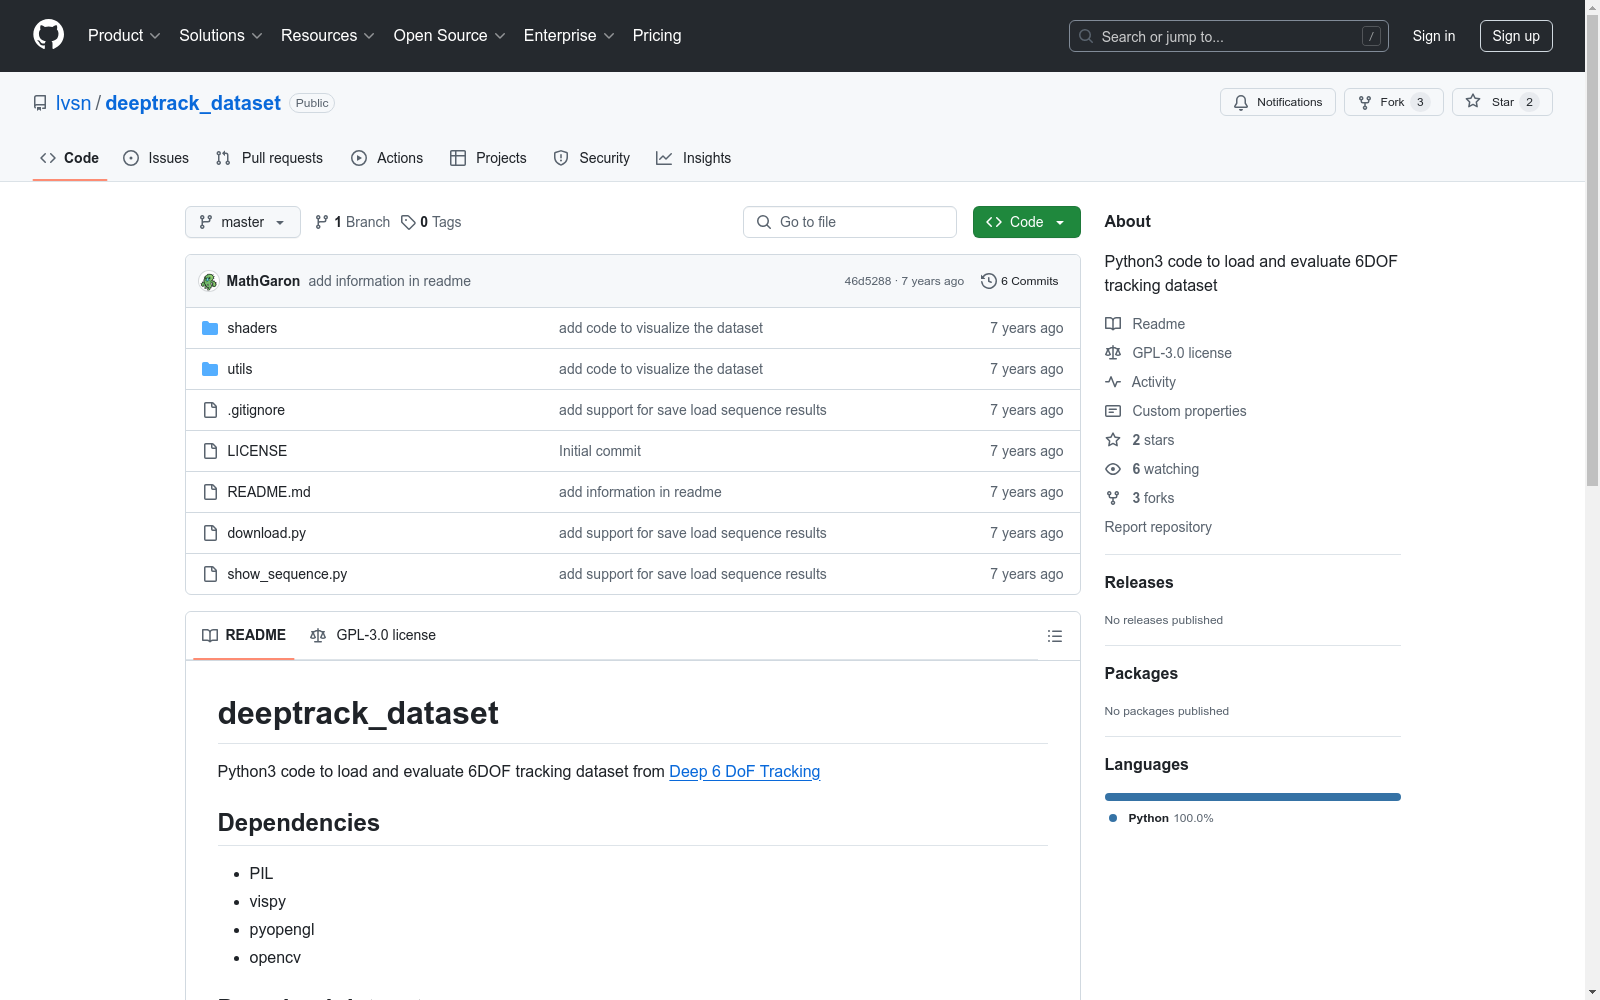The width and height of the screenshot is (1600, 1000).
Task: Click MathGaron's avatar image
Action: pyautogui.click(x=209, y=281)
